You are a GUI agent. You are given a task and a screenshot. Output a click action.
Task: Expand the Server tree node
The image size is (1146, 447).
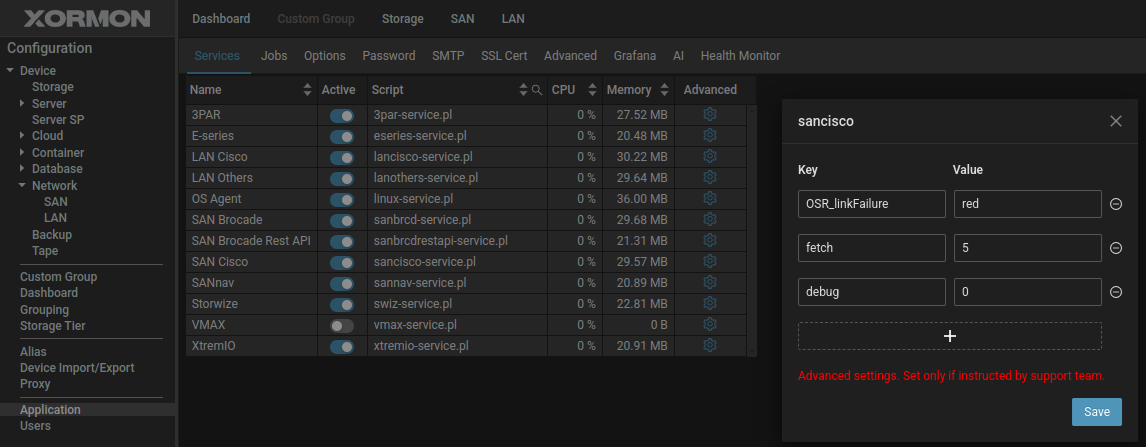(22, 104)
